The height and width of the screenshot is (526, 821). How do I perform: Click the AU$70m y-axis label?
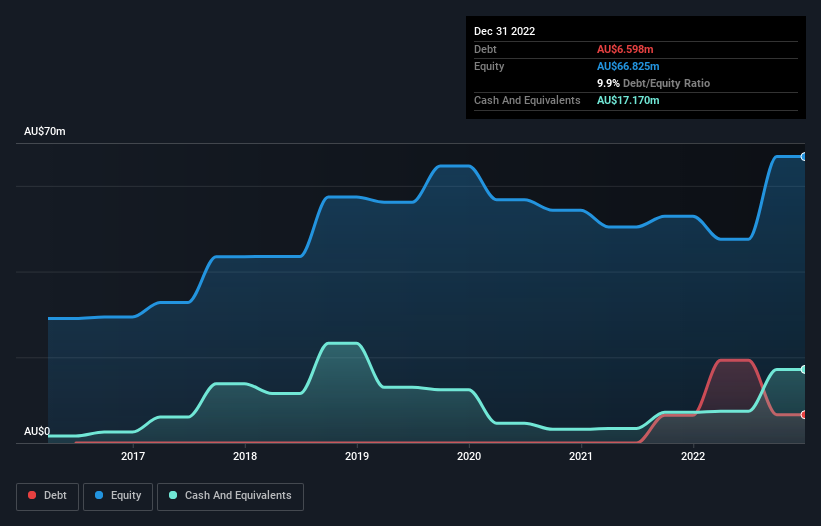coord(45,131)
